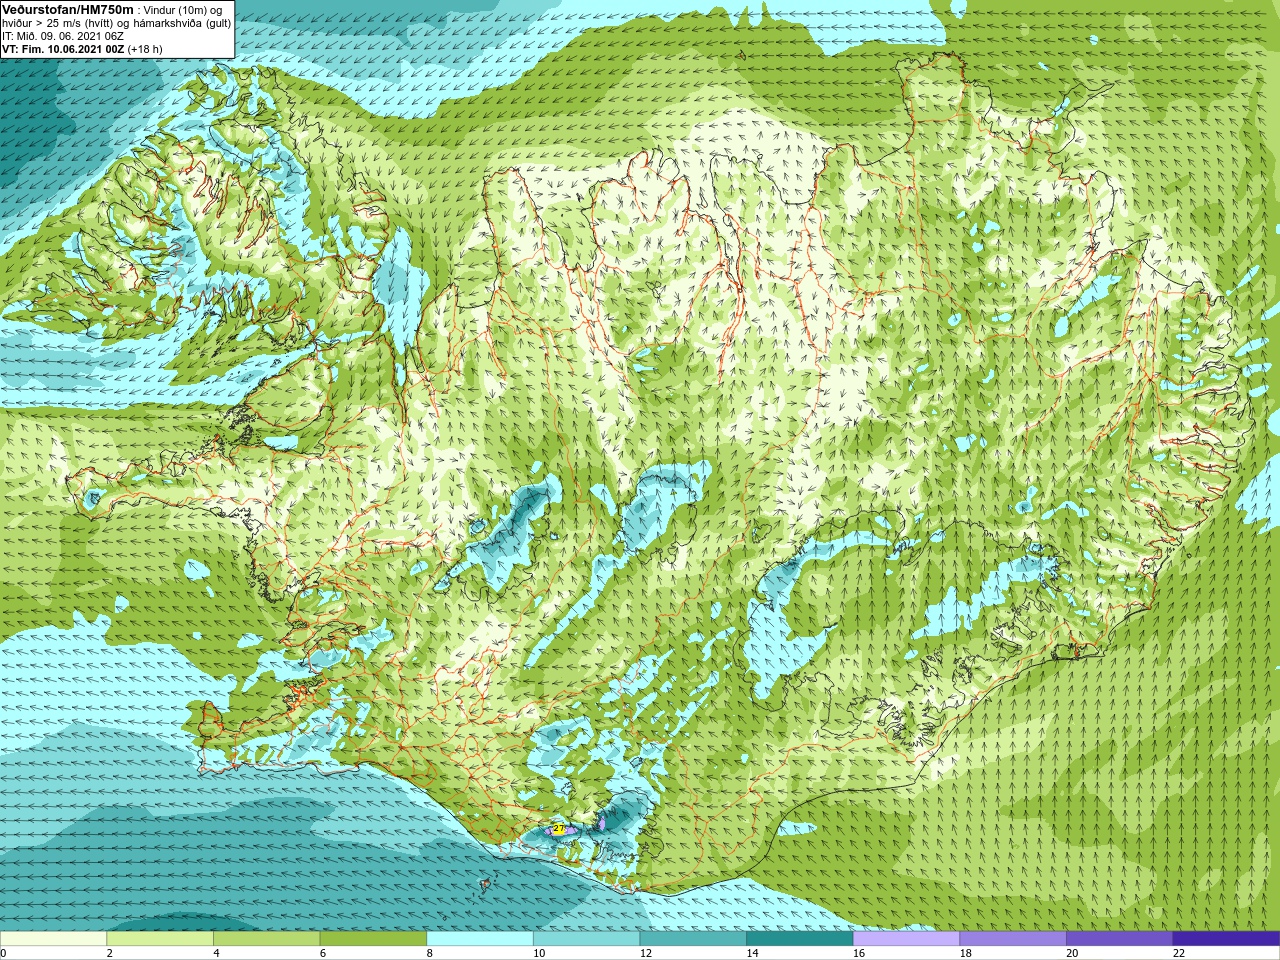
Task: Click the legend scale label '6'
Action: pyautogui.click(x=323, y=953)
